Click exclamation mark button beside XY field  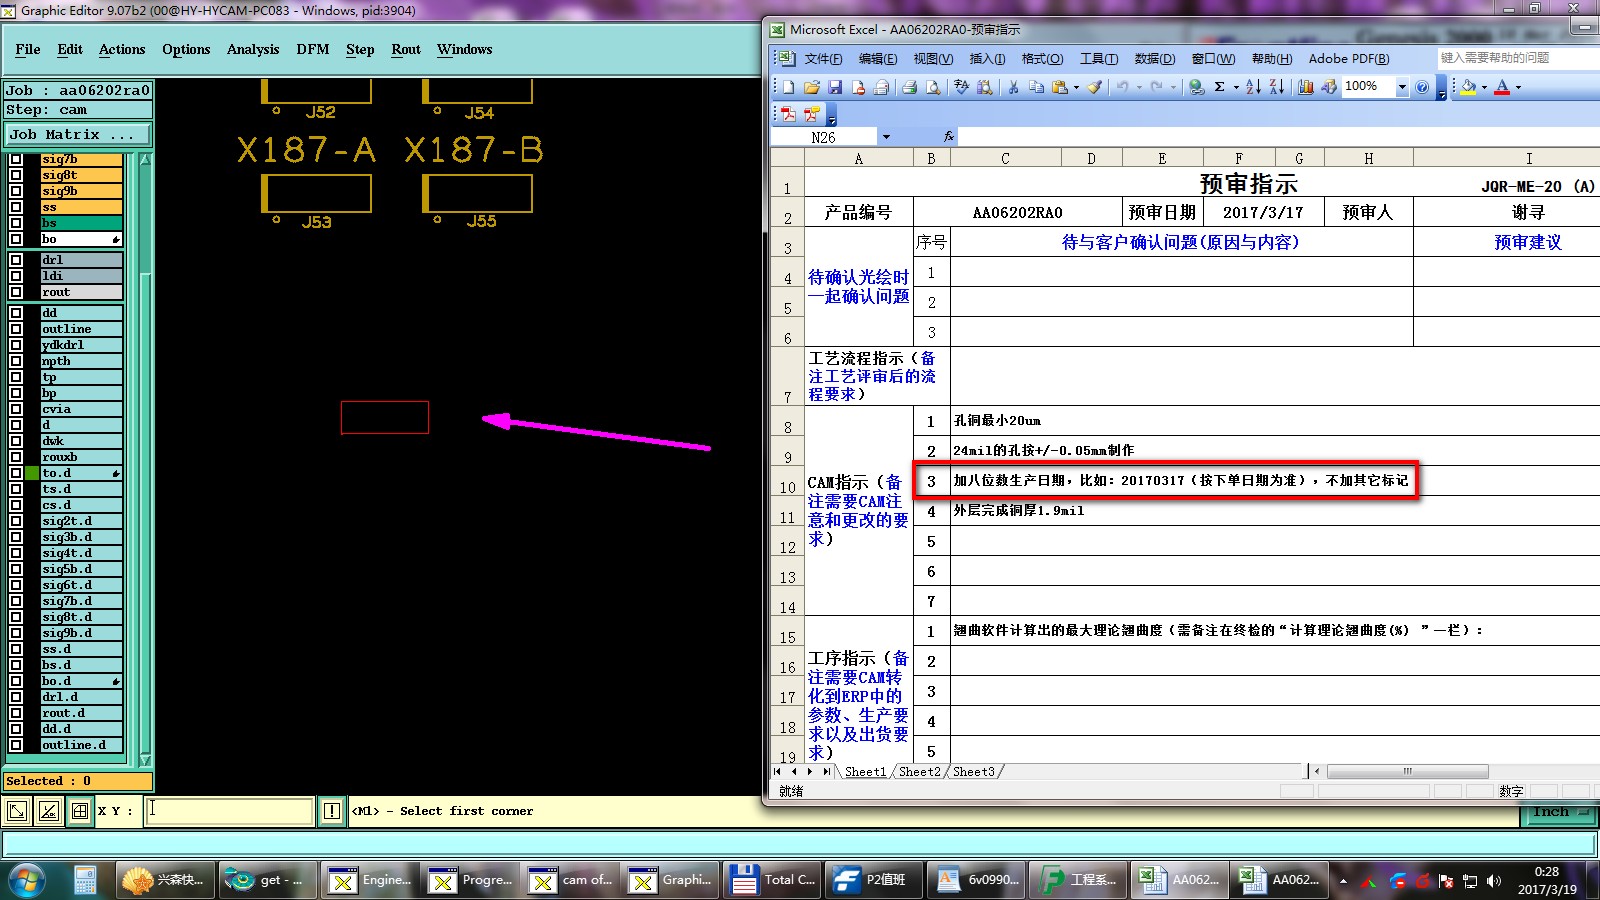(332, 811)
